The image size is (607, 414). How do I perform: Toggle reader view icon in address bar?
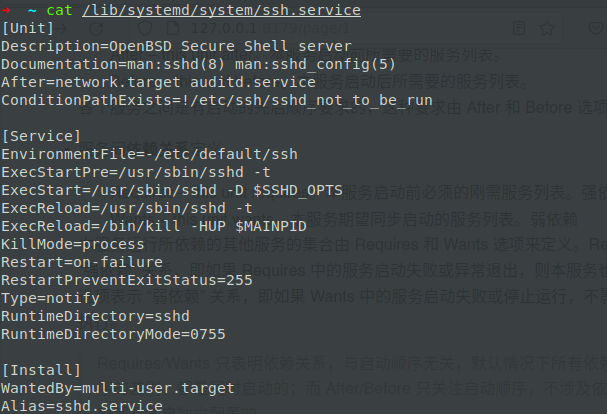click(518, 28)
